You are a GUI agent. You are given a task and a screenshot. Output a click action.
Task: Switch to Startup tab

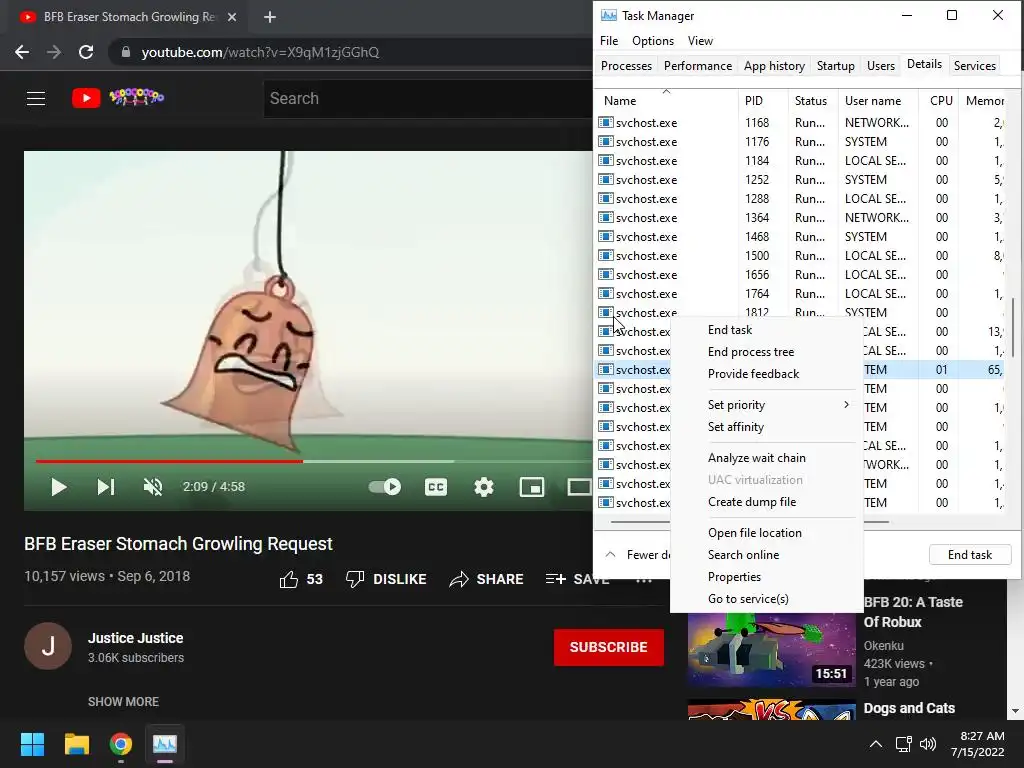[835, 66]
